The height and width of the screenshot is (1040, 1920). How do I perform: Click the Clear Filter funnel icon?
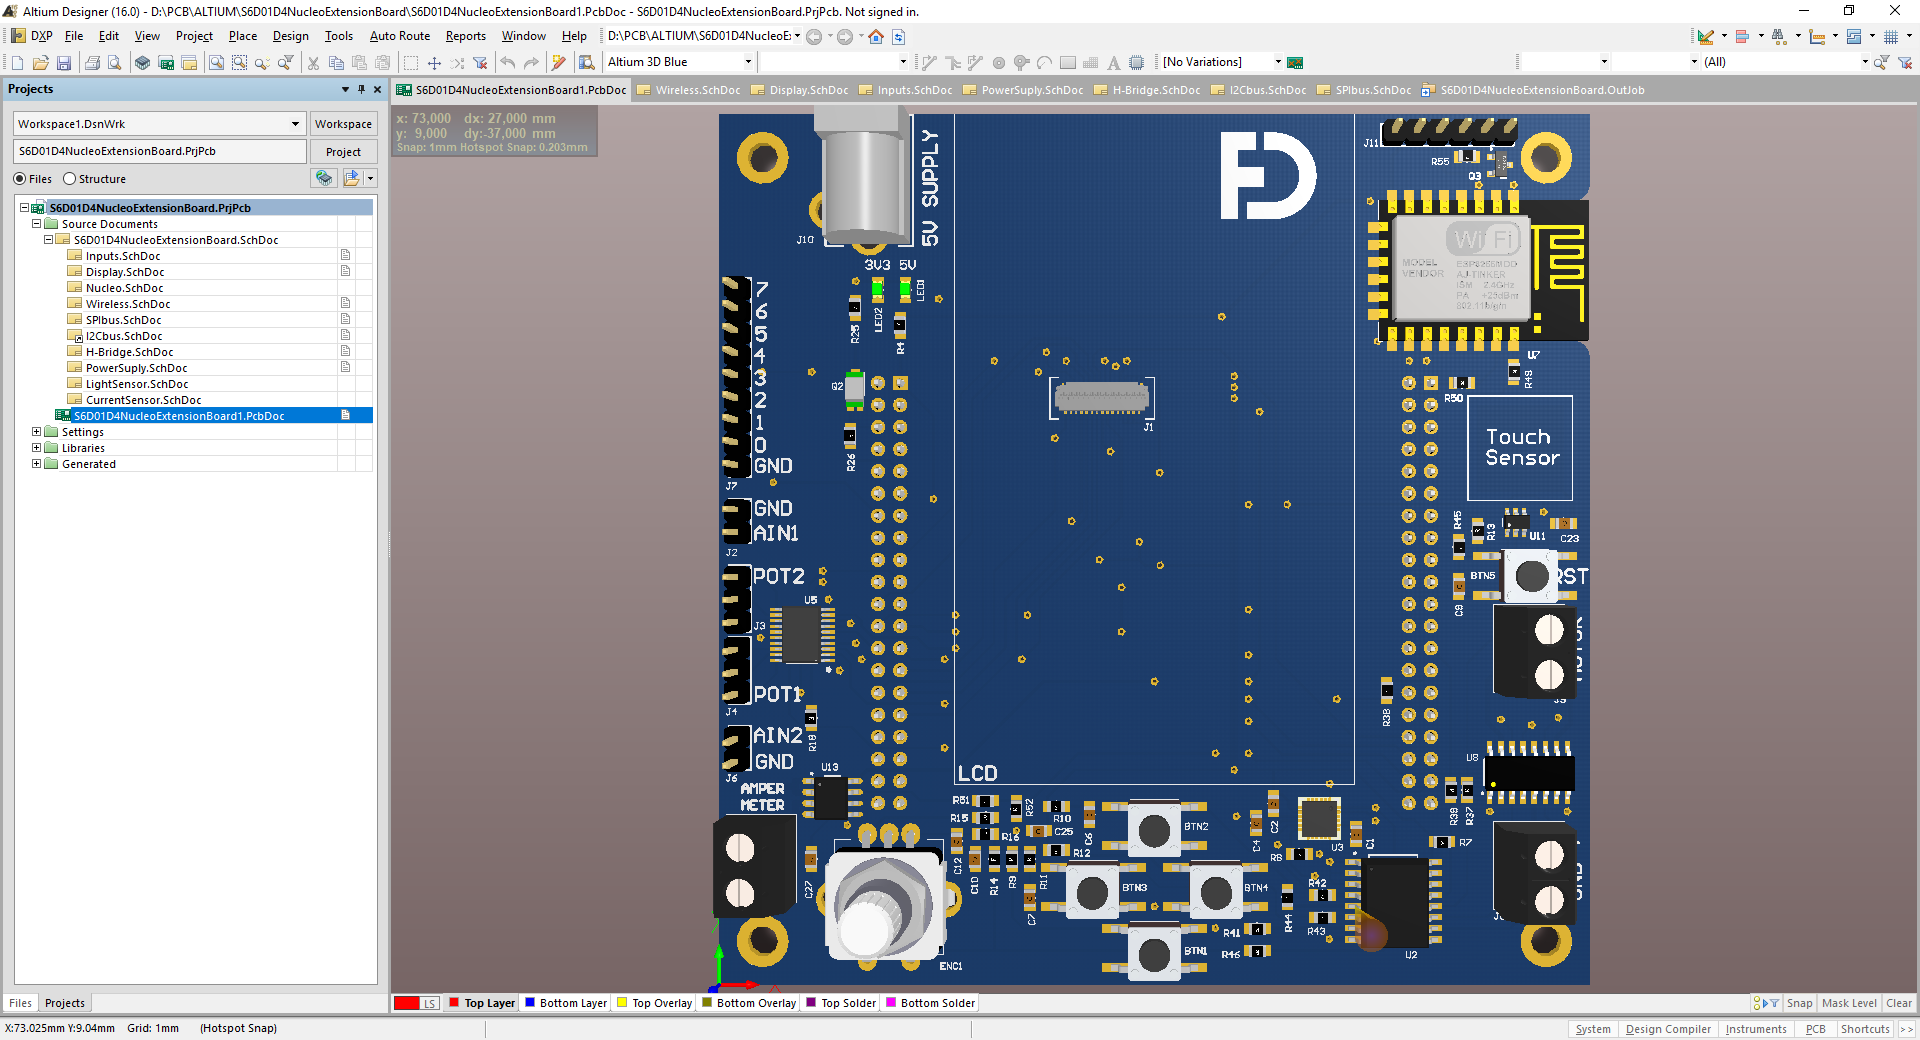(480, 63)
